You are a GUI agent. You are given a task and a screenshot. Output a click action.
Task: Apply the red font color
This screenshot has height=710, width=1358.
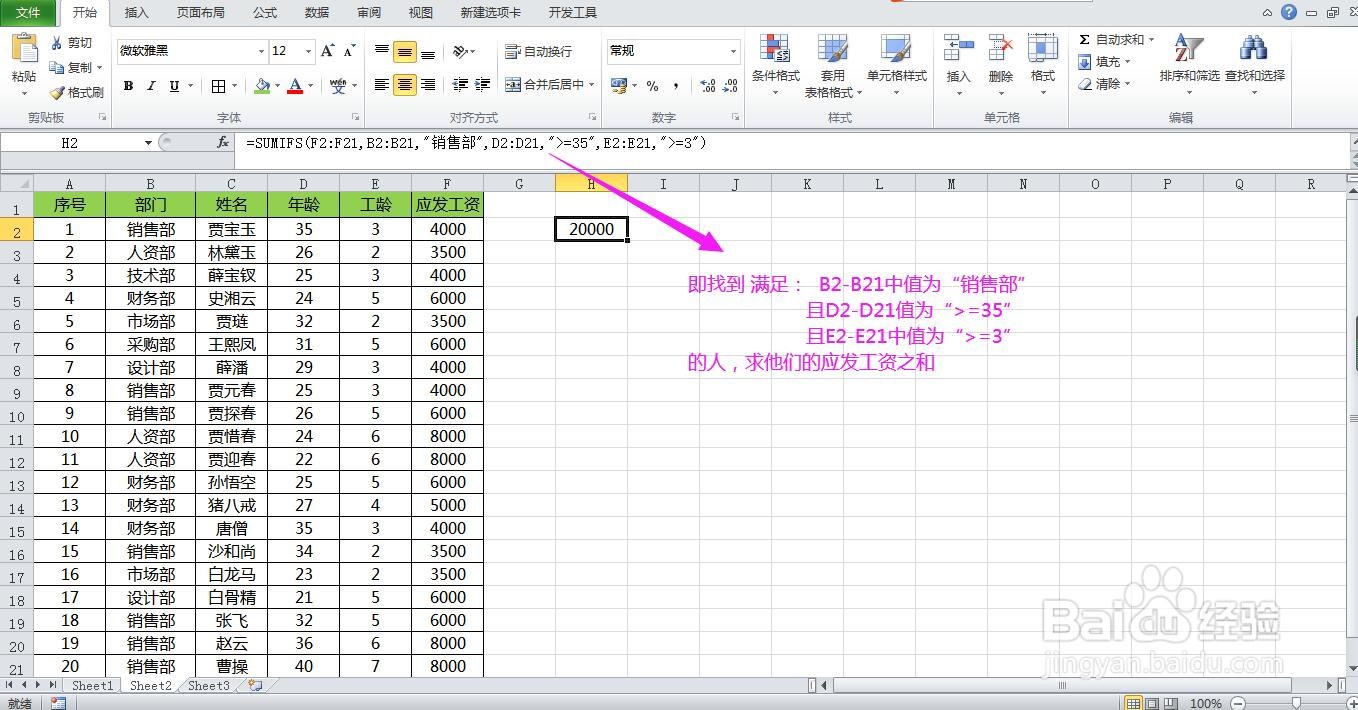click(x=294, y=86)
